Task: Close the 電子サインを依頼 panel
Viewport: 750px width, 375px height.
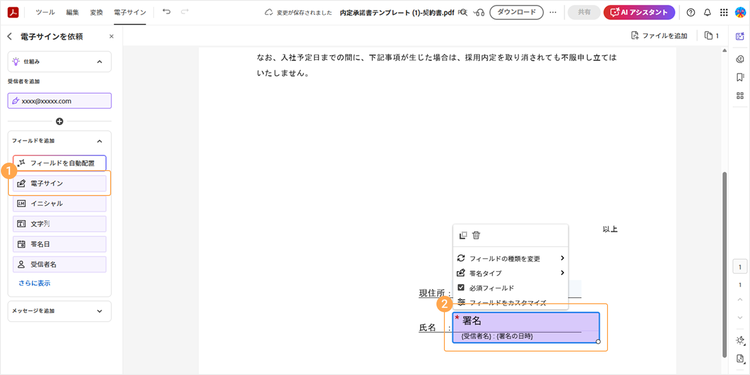Action: [x=111, y=36]
